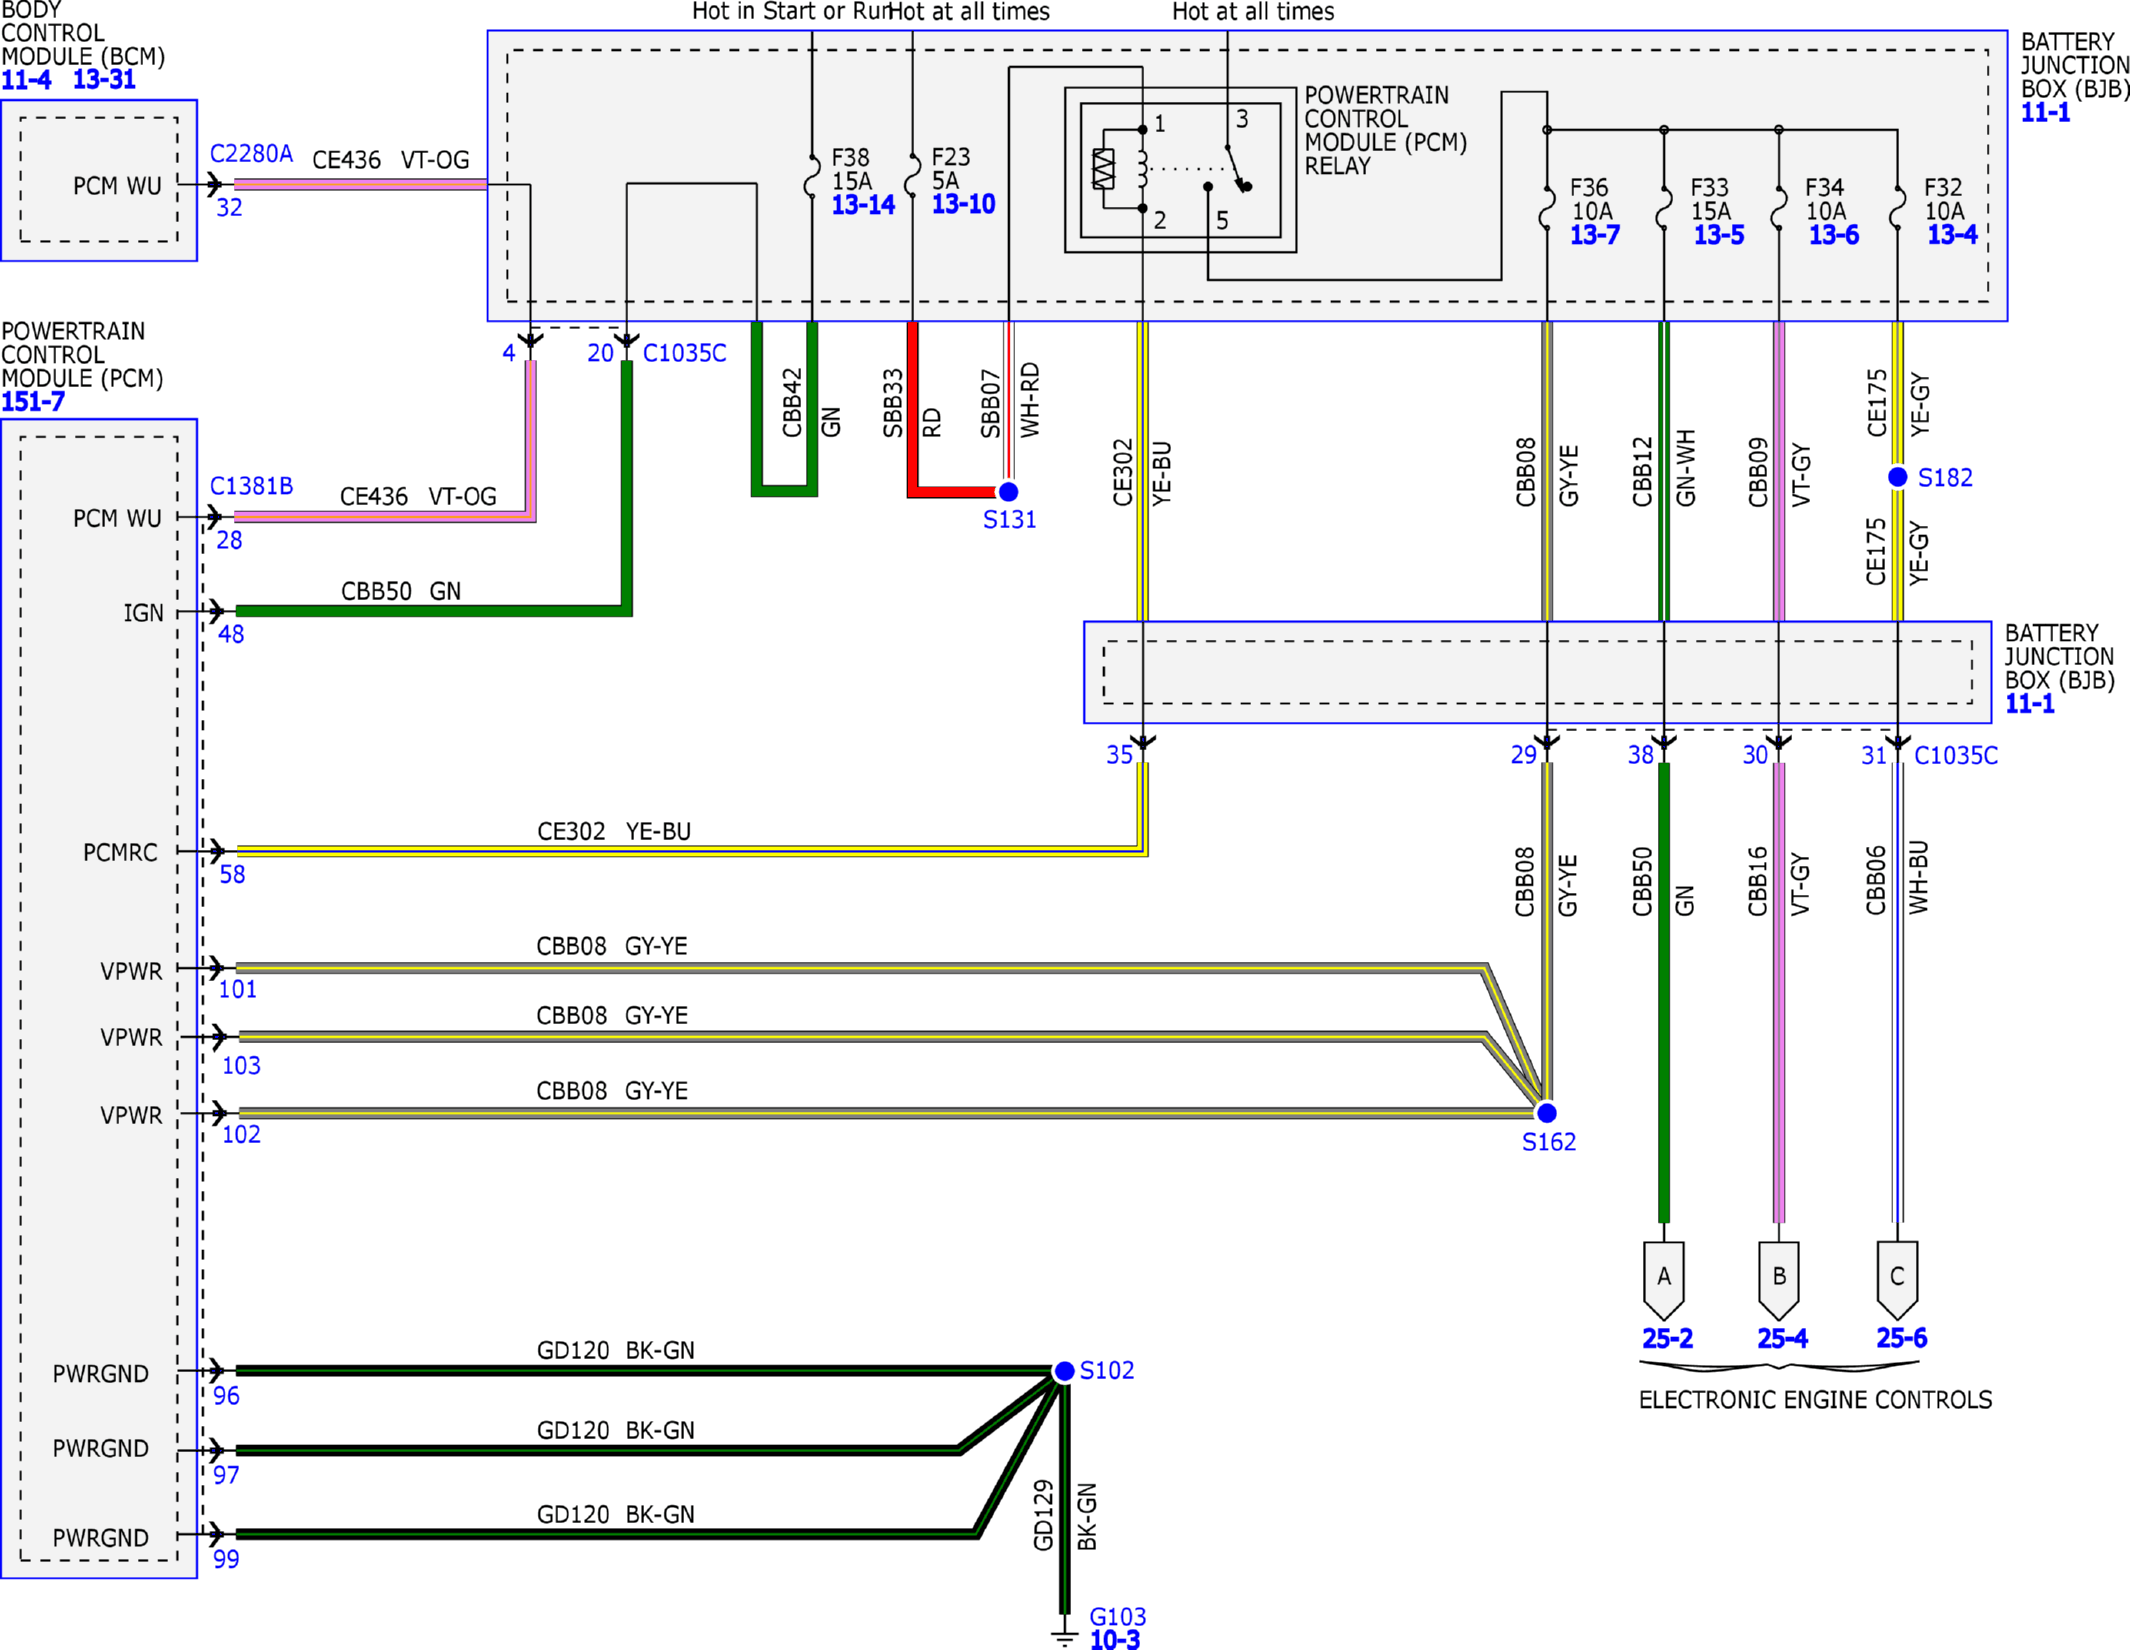
Task: Select the PCMRC pin 58 label
Action: click(x=120, y=853)
